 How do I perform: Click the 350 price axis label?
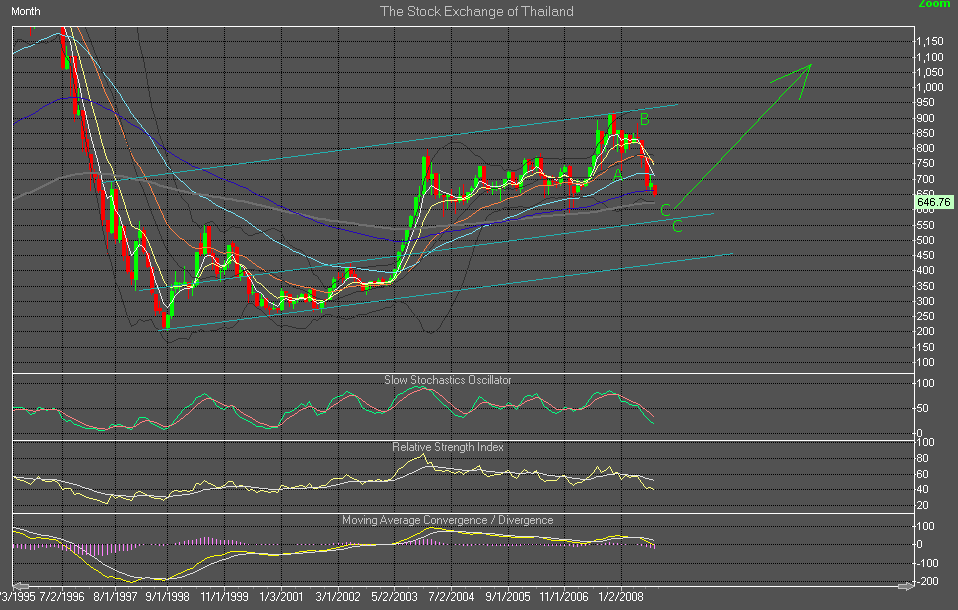pos(926,286)
